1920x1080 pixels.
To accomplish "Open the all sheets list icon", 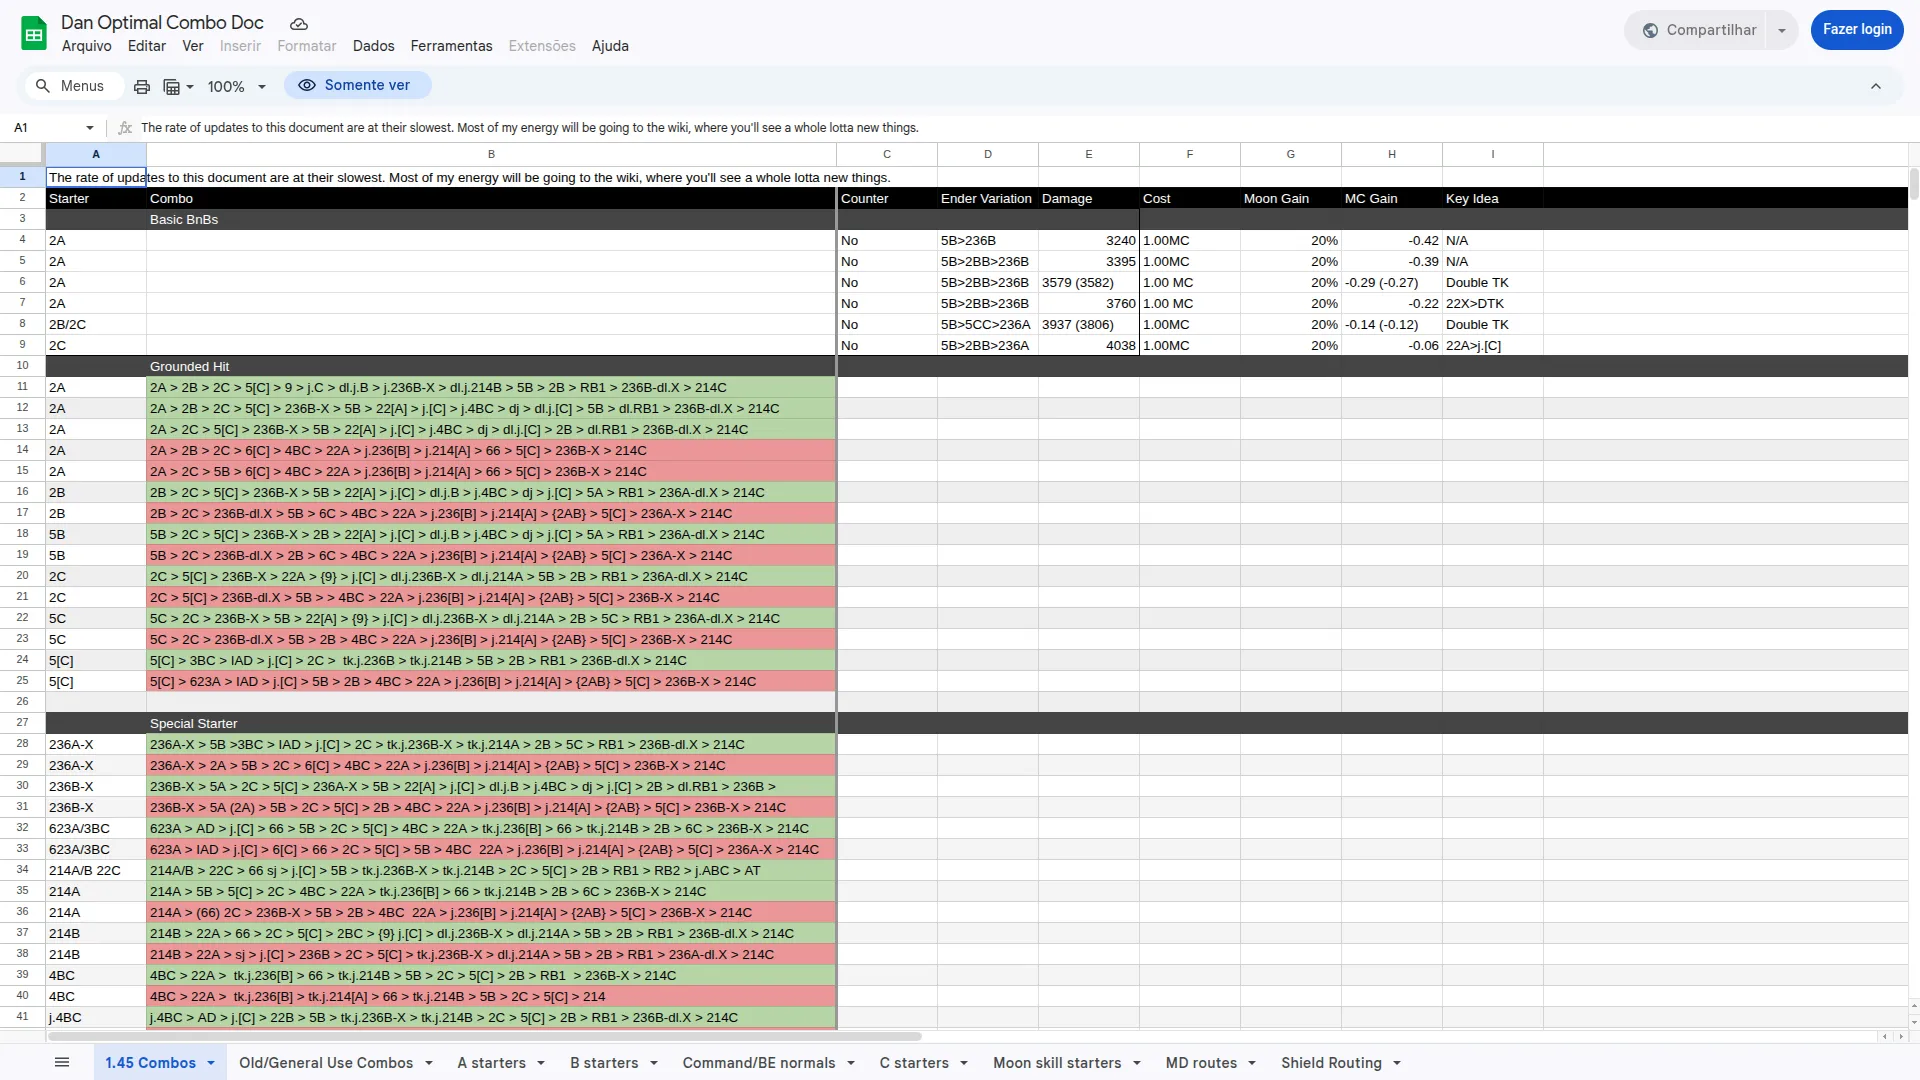I will (62, 1062).
